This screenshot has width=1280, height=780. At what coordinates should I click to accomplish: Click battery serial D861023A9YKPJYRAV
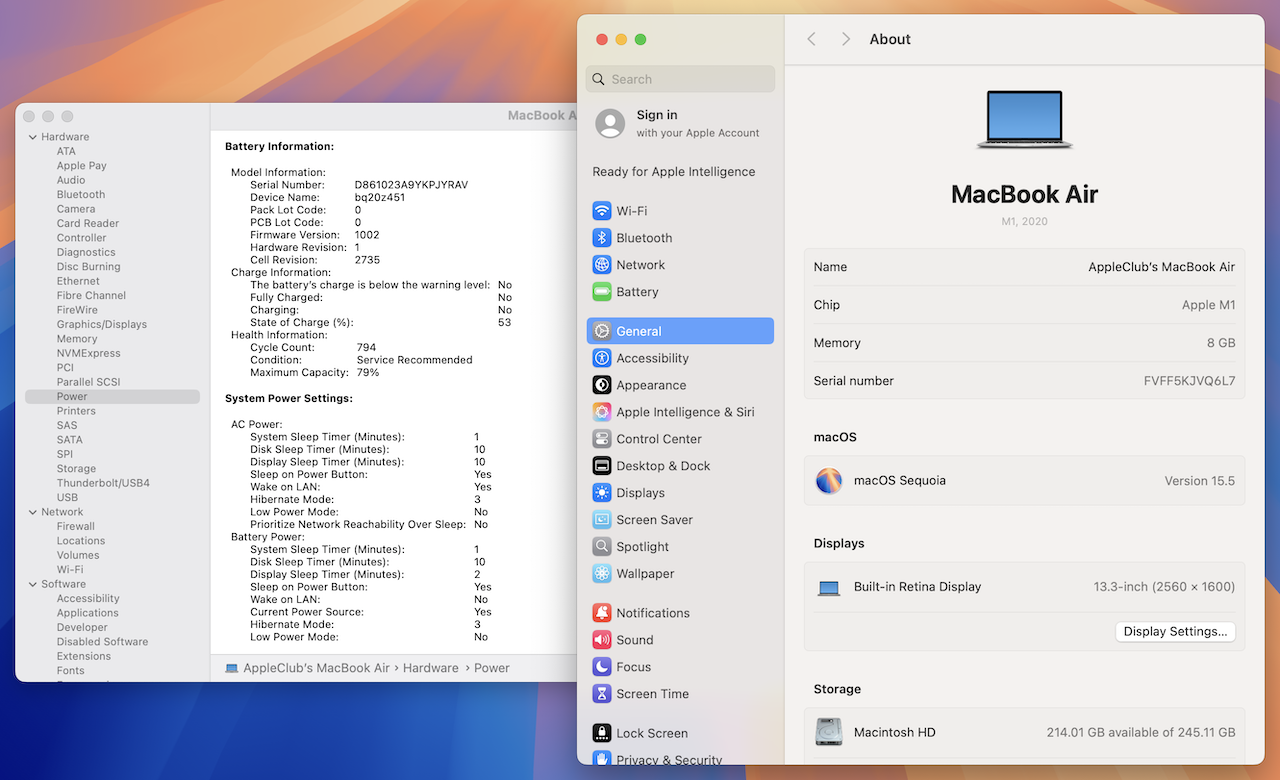click(x=411, y=185)
